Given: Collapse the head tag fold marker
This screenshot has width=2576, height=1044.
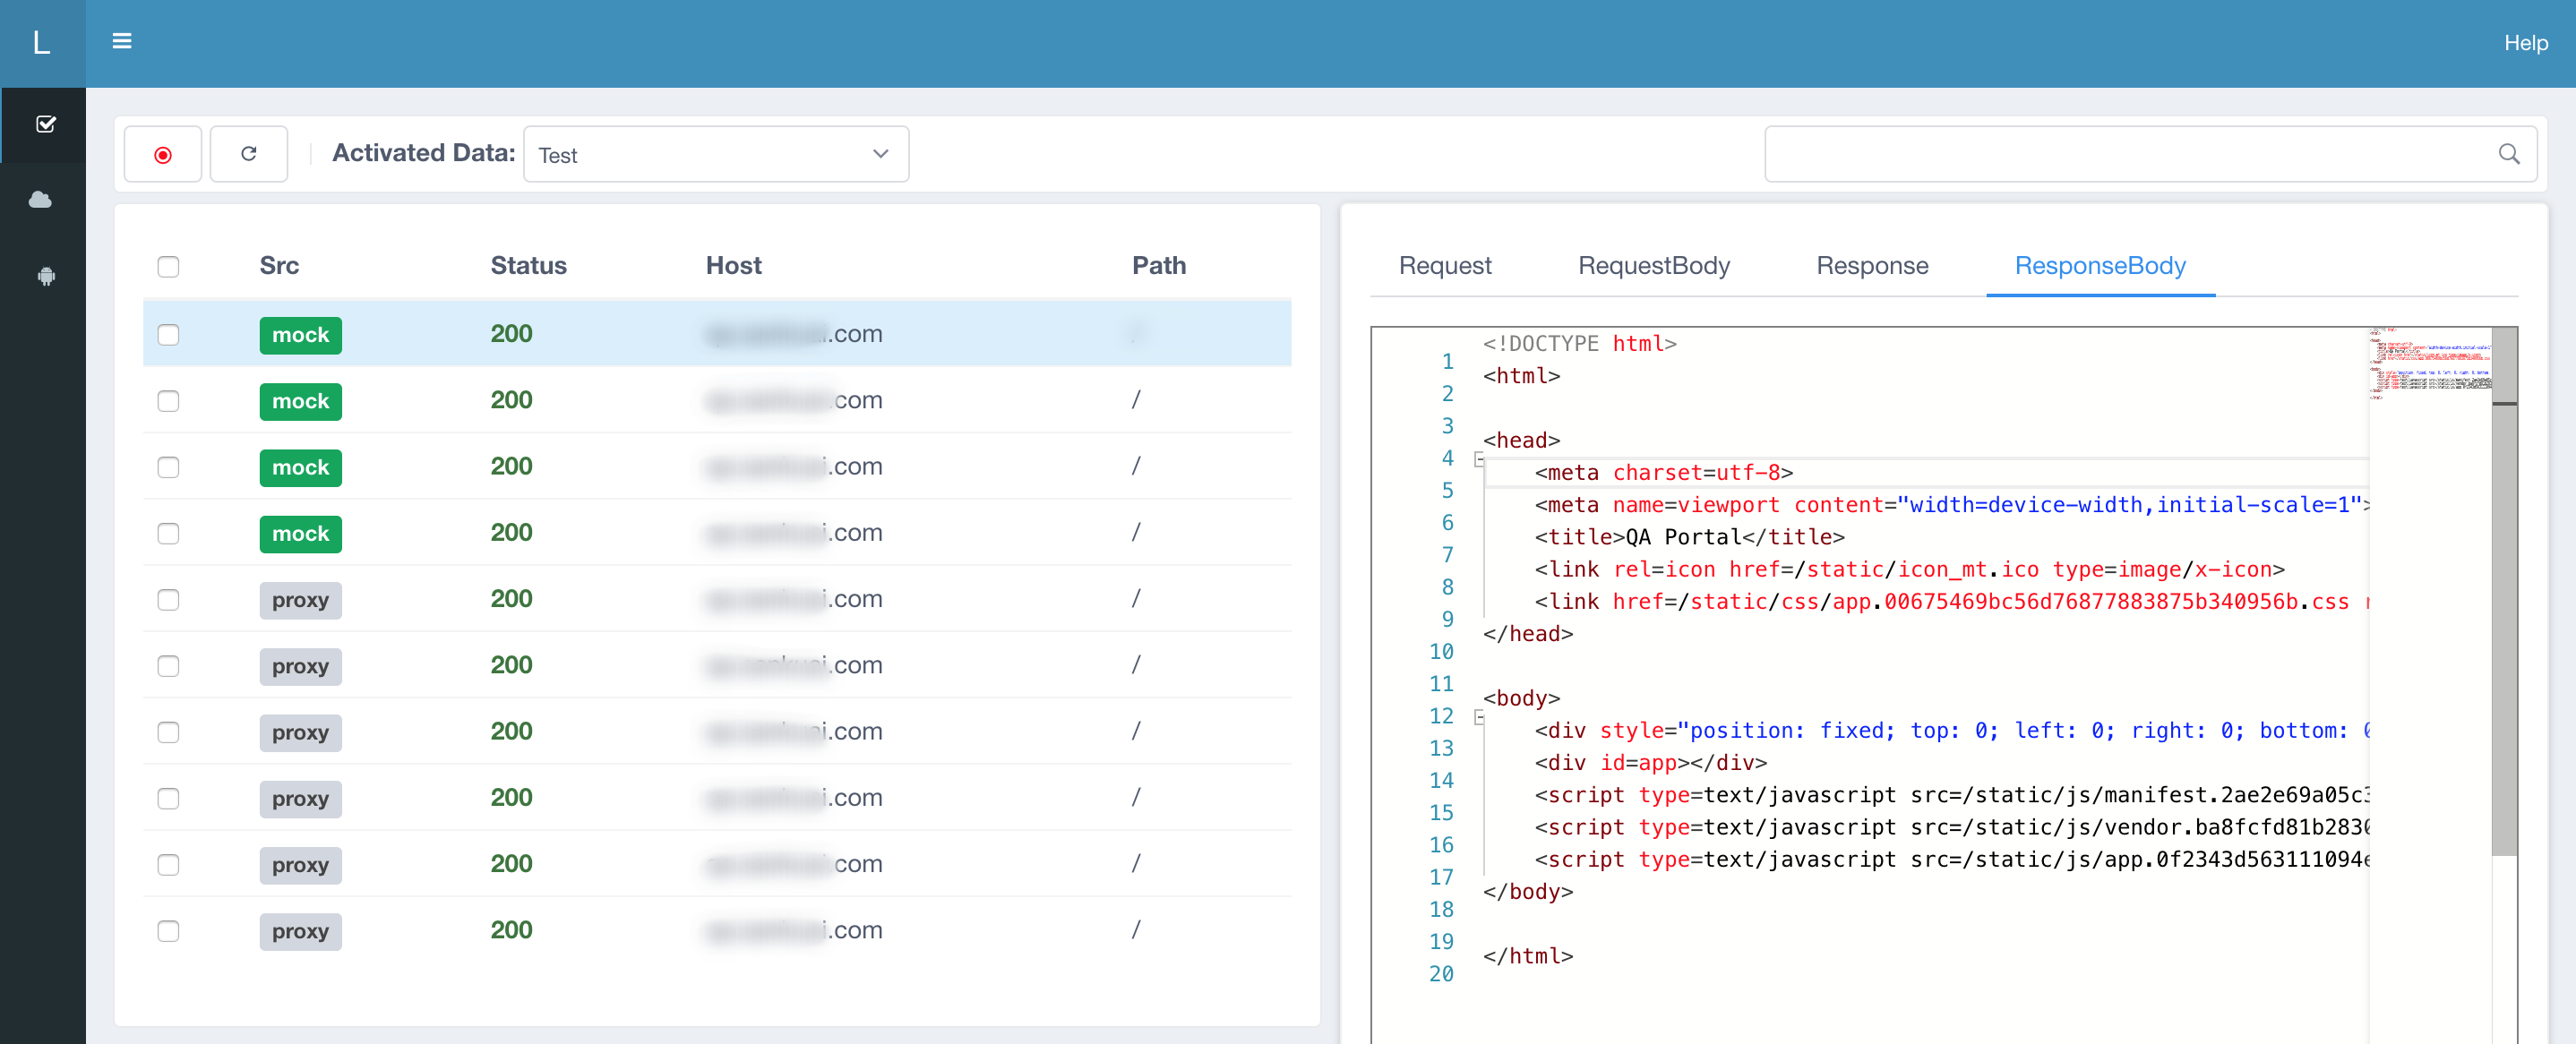Looking at the screenshot, I should click(x=1479, y=459).
